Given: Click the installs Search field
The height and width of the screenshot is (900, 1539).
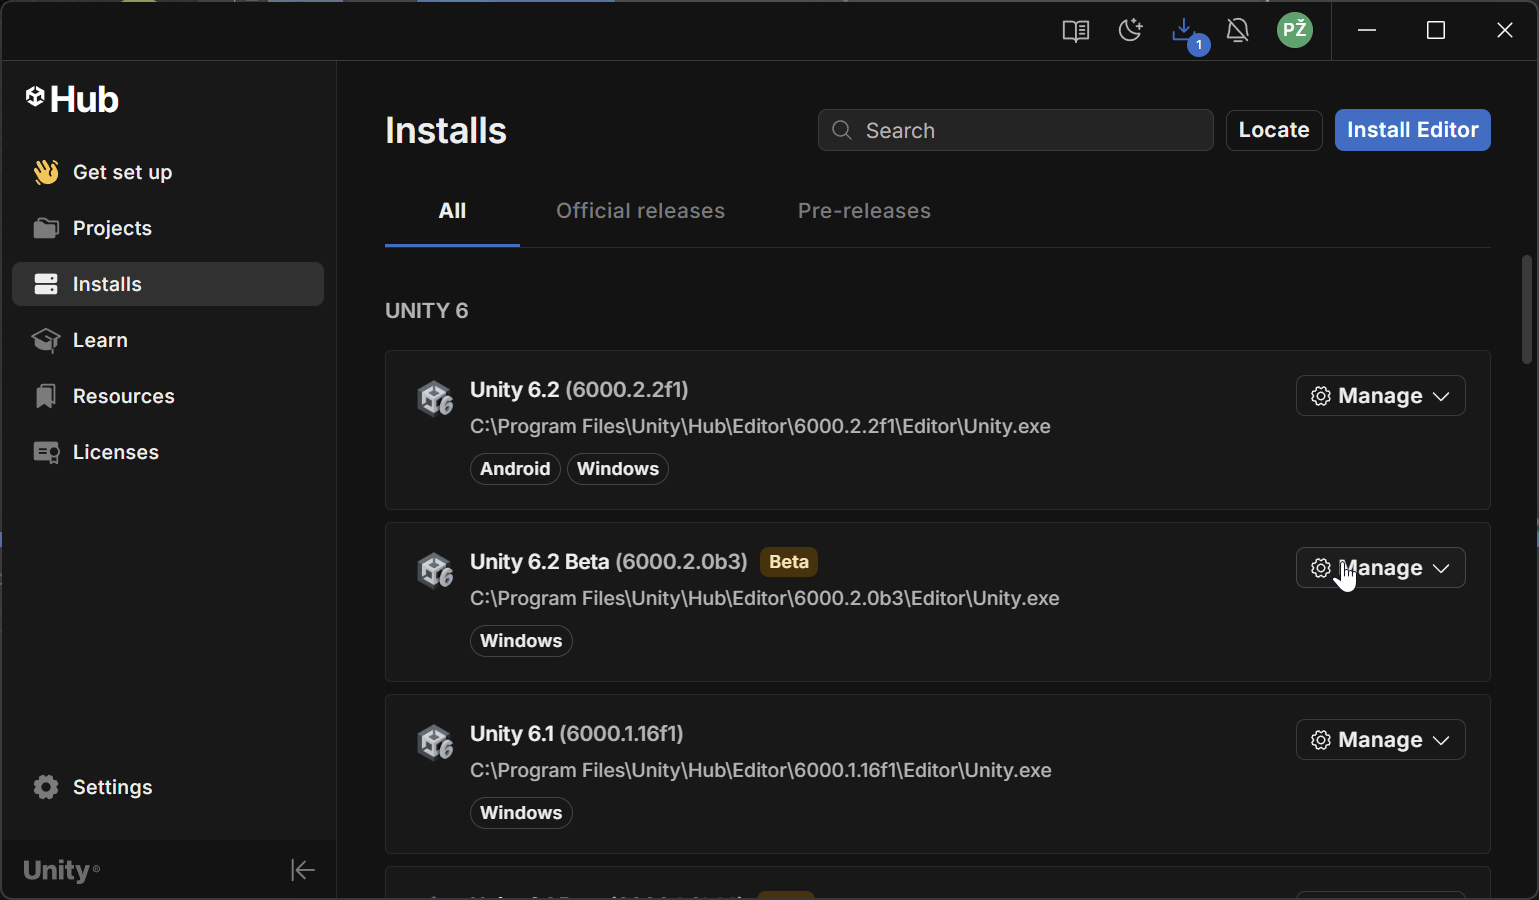Looking at the screenshot, I should coord(1030,130).
